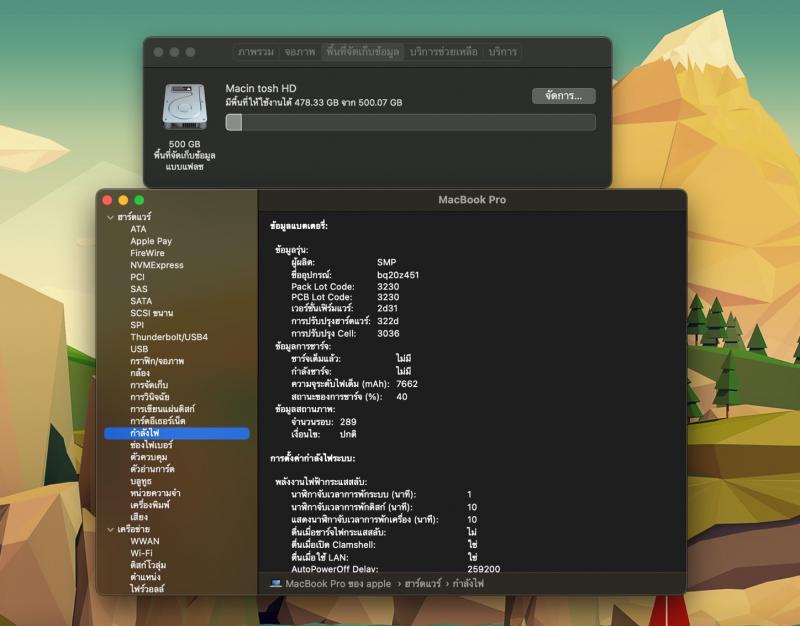800x626 pixels.
Task: Switch to the จอภาพ tab
Action: 299,52
